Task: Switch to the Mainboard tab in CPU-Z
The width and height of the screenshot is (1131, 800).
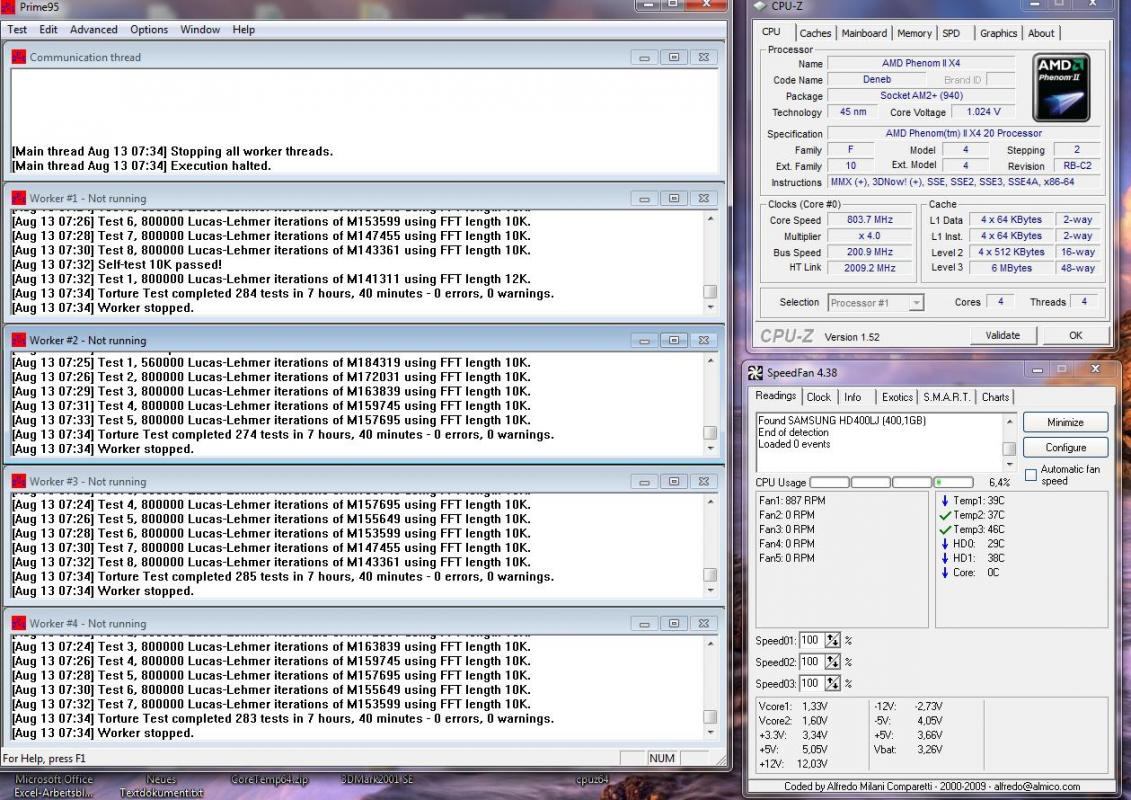Action: point(864,33)
